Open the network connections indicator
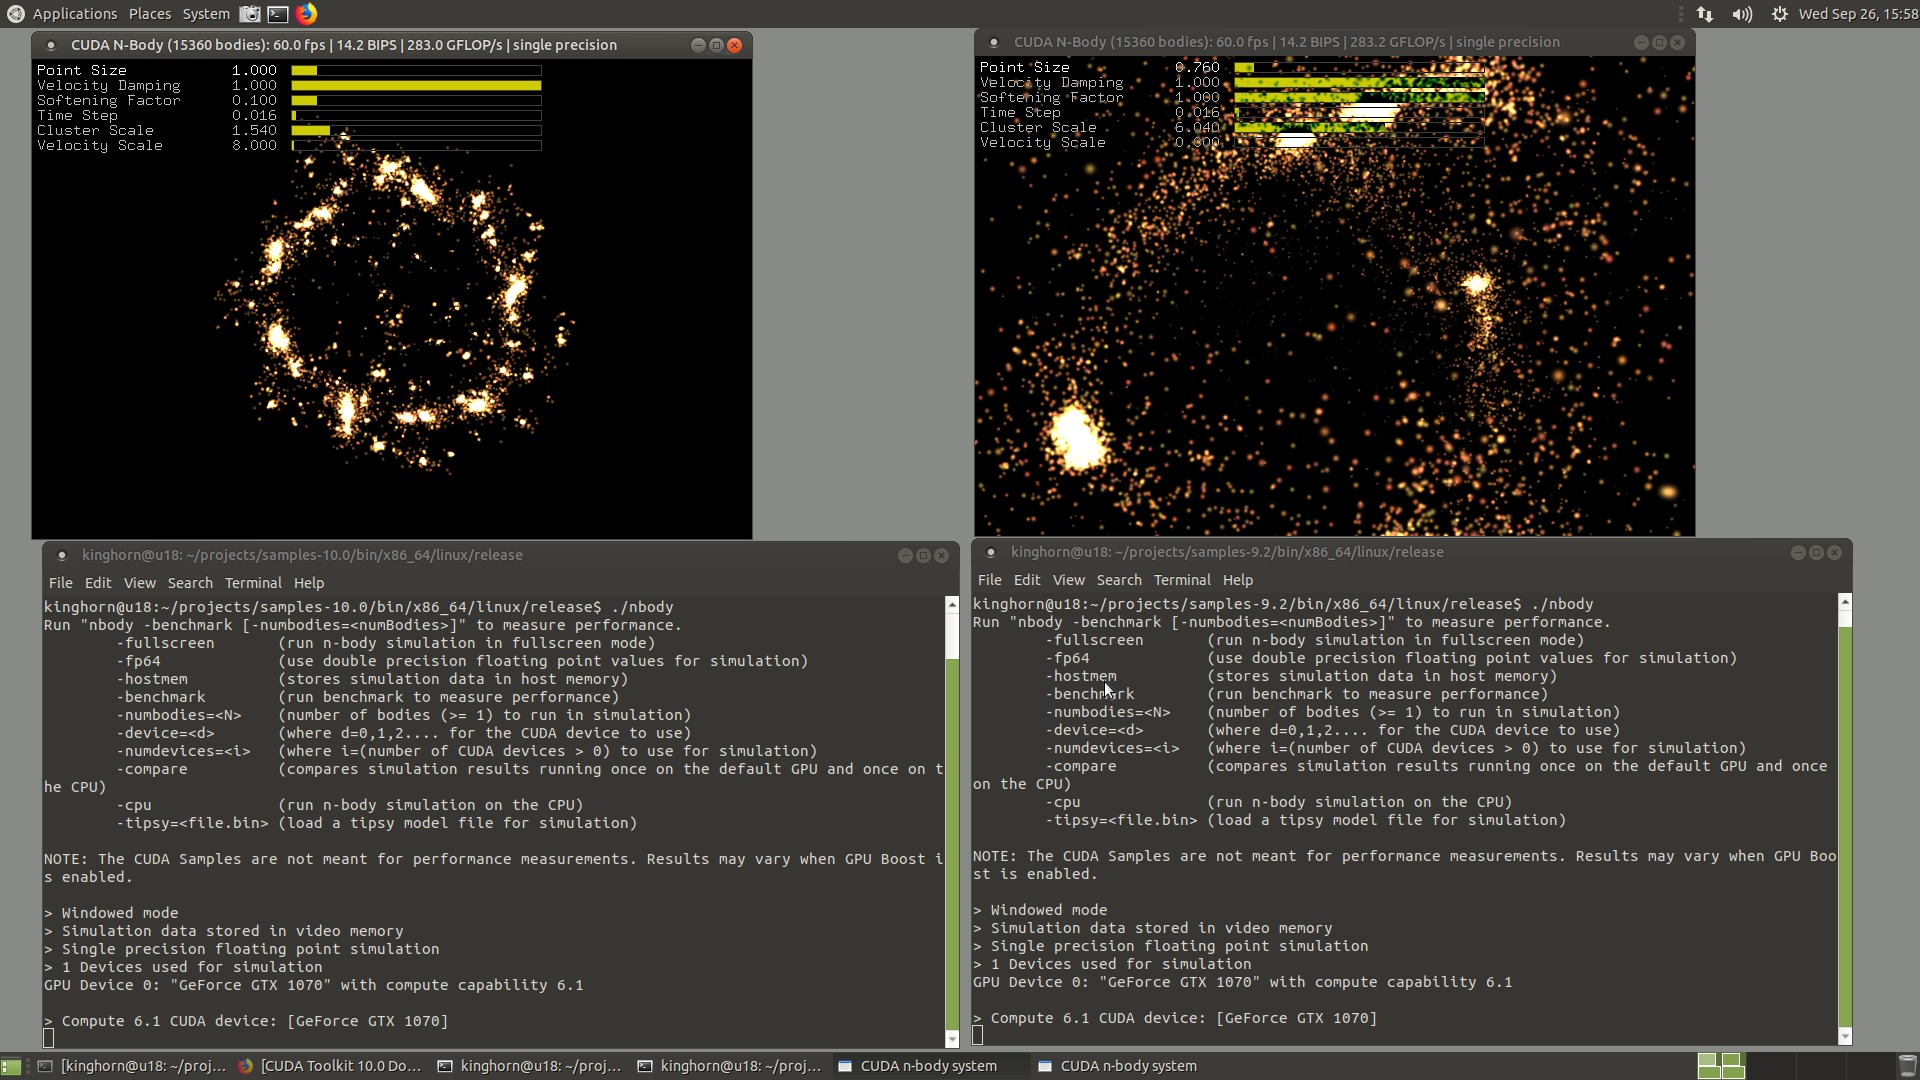The width and height of the screenshot is (1920, 1080). click(x=1705, y=14)
